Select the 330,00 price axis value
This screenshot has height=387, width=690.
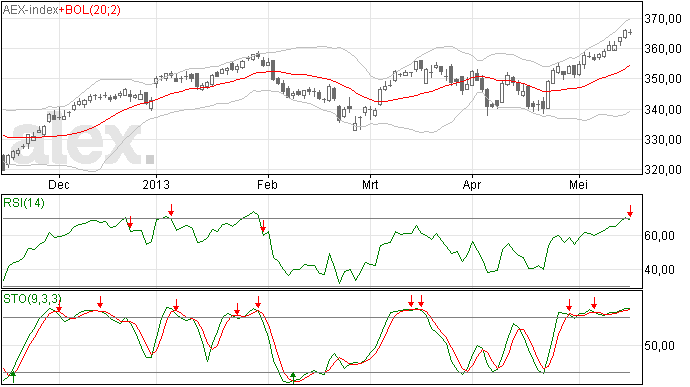point(663,140)
